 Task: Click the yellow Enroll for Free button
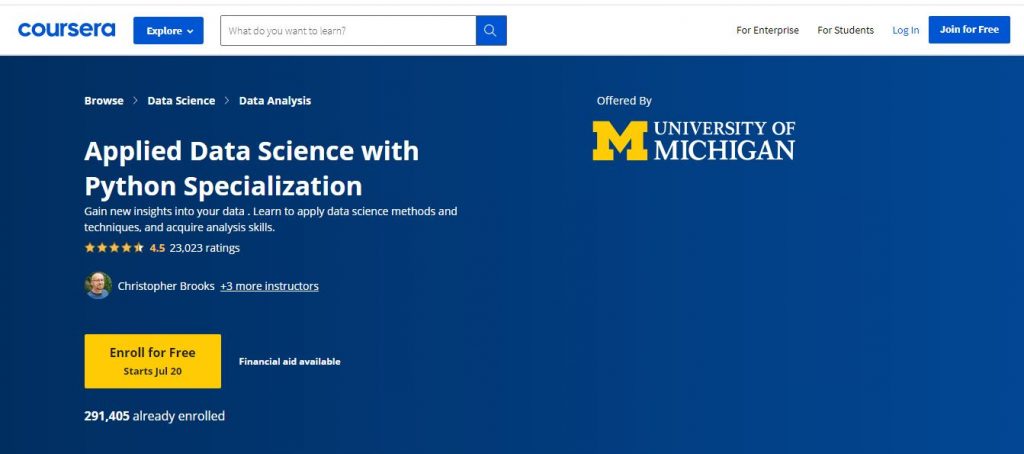[152, 360]
